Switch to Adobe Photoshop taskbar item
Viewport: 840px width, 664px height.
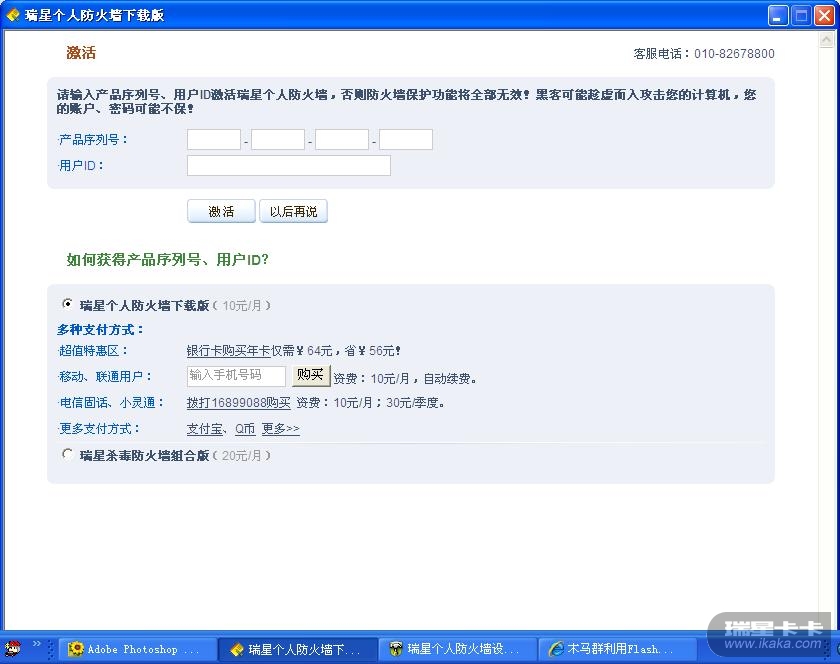tap(138, 650)
